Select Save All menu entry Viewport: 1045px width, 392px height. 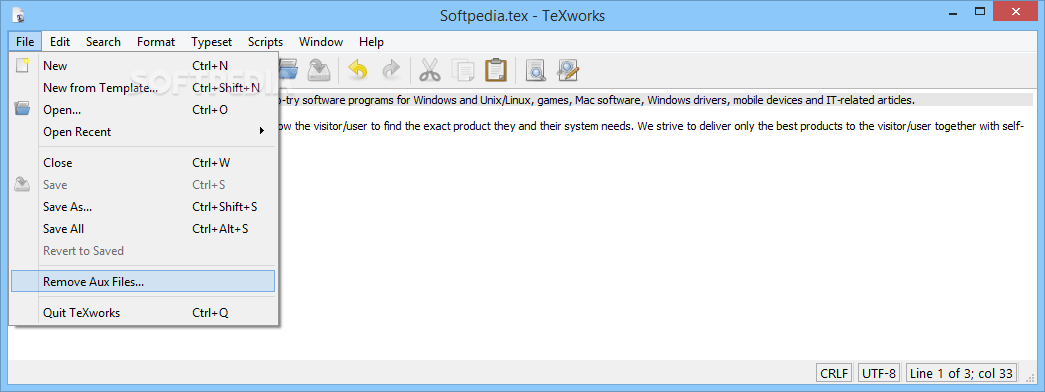coord(143,229)
